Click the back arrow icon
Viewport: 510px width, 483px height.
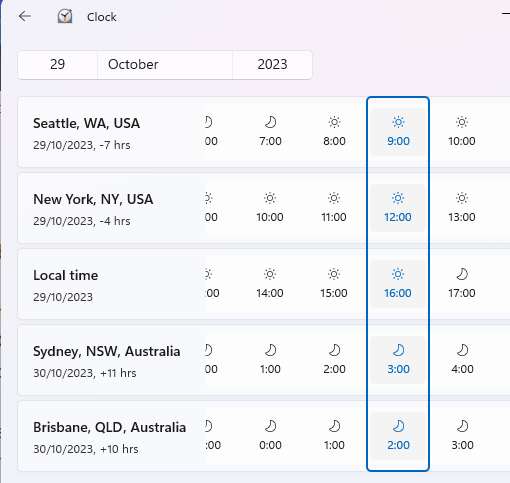click(x=25, y=16)
